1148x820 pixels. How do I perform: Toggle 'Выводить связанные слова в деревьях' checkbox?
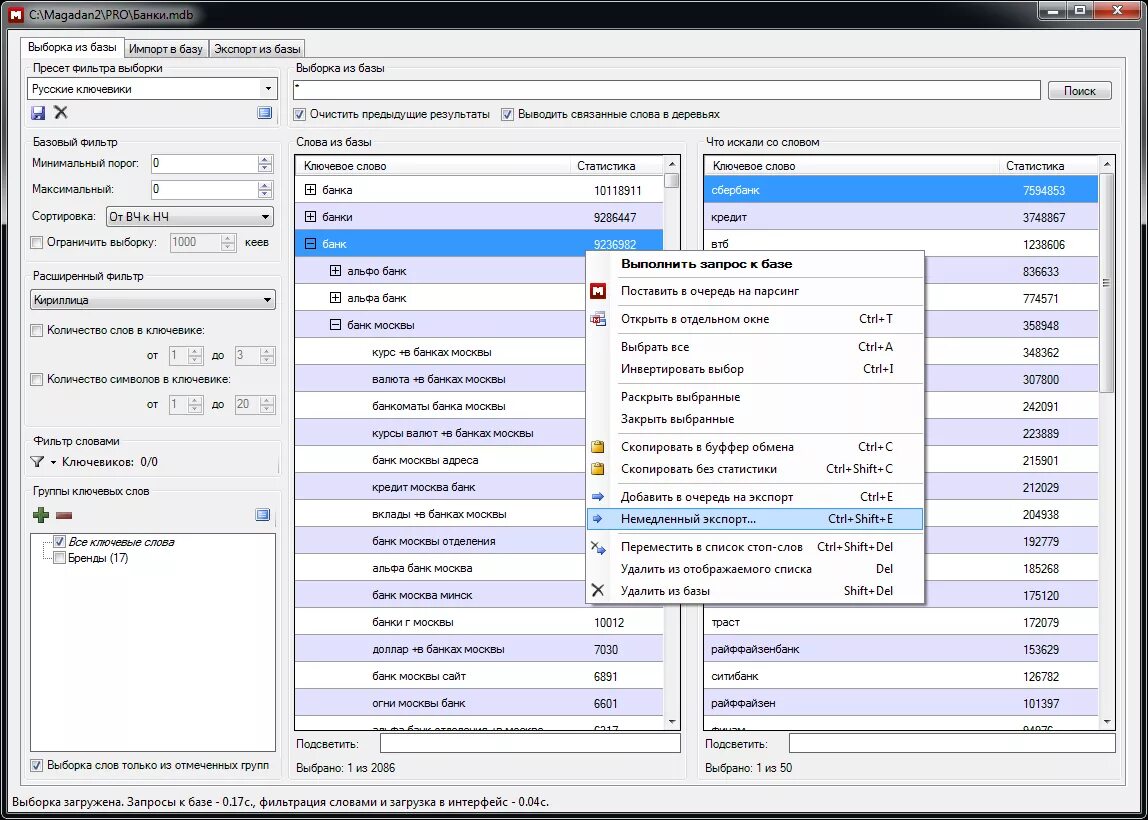(507, 114)
